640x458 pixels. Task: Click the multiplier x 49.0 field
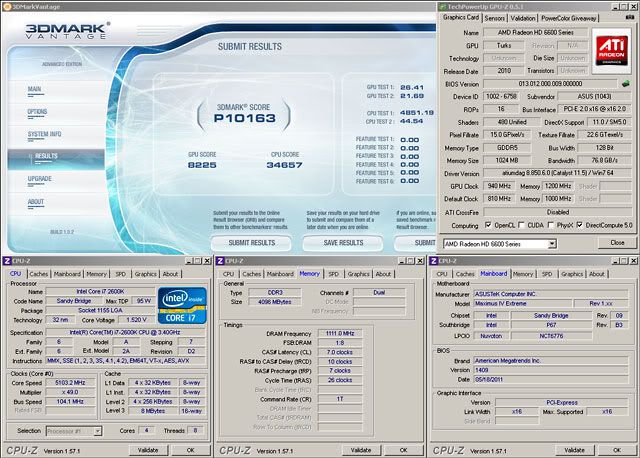pyautogui.click(x=71, y=392)
